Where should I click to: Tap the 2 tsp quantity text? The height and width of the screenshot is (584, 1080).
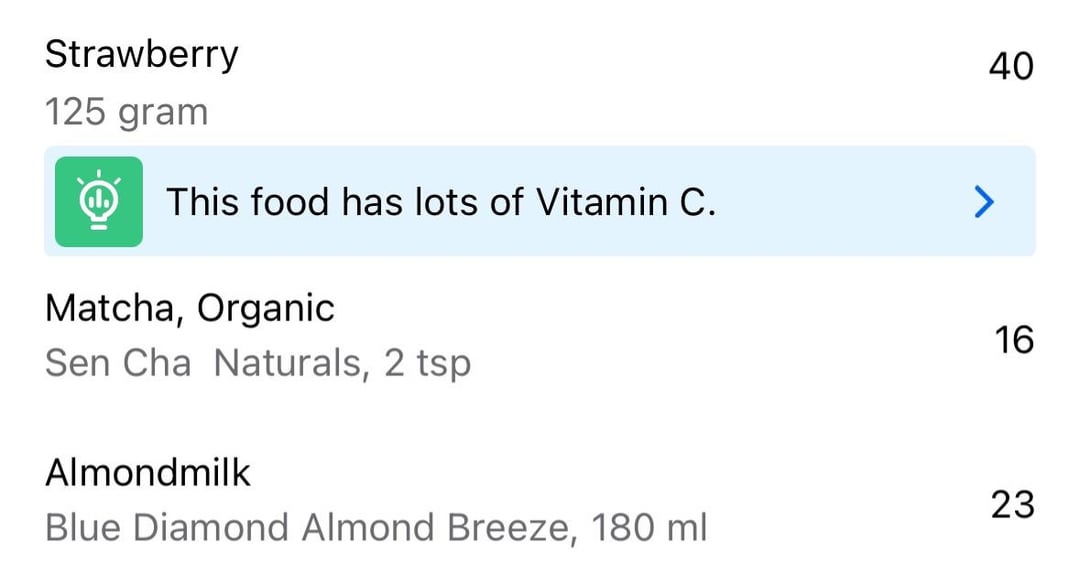428,364
